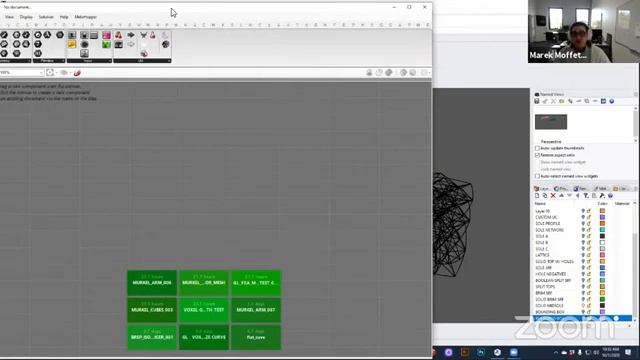Select the SOLE PROFILE layer row

[583, 224]
